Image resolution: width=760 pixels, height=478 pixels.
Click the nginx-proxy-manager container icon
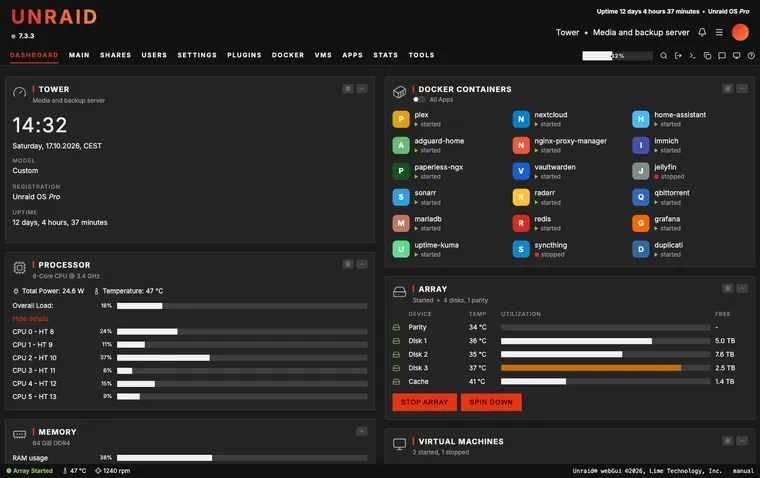[x=521, y=145]
